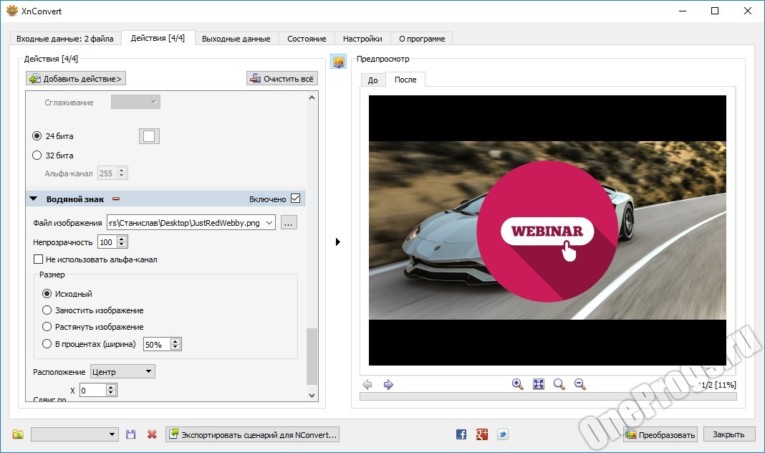Collapse the preview panel with black arrow

point(338,242)
